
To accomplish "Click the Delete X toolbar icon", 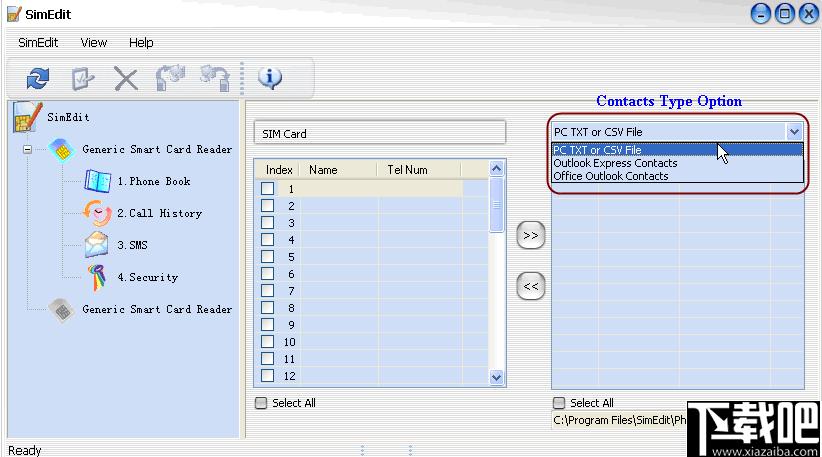I will coord(126,80).
